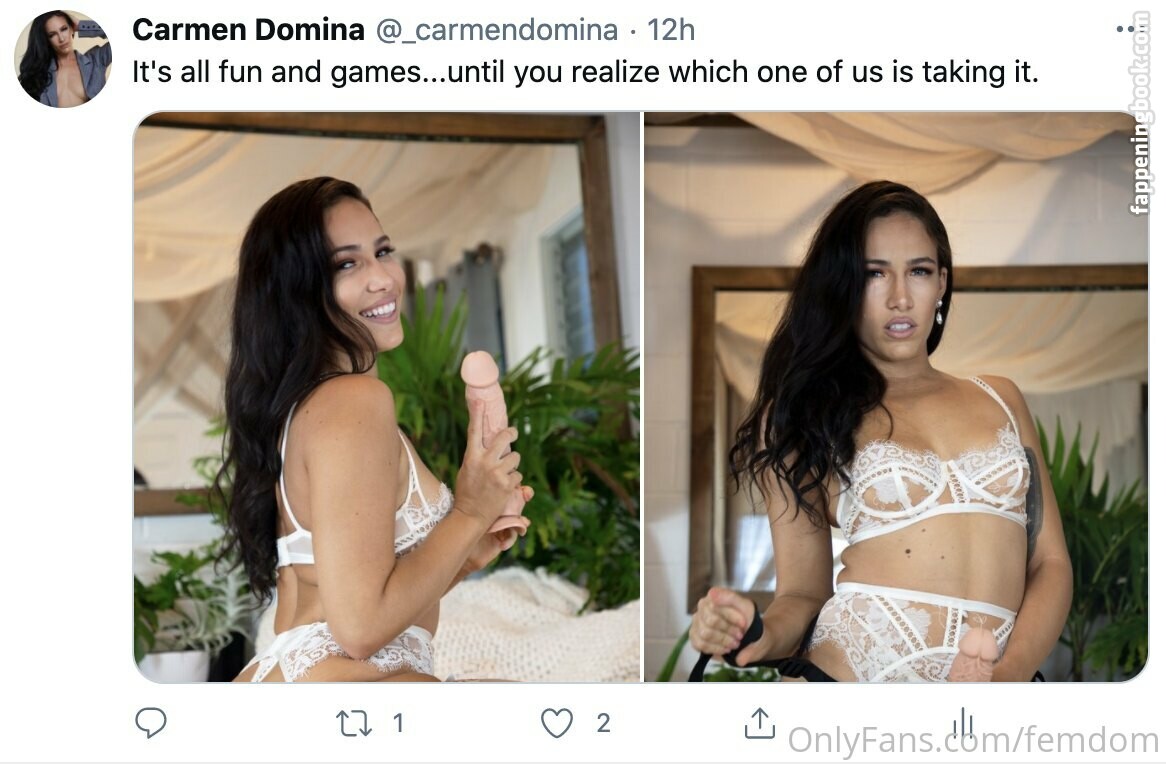This screenshot has height=766, width=1166.
Task: Click empty space beside the reply icon
Action: pos(245,723)
